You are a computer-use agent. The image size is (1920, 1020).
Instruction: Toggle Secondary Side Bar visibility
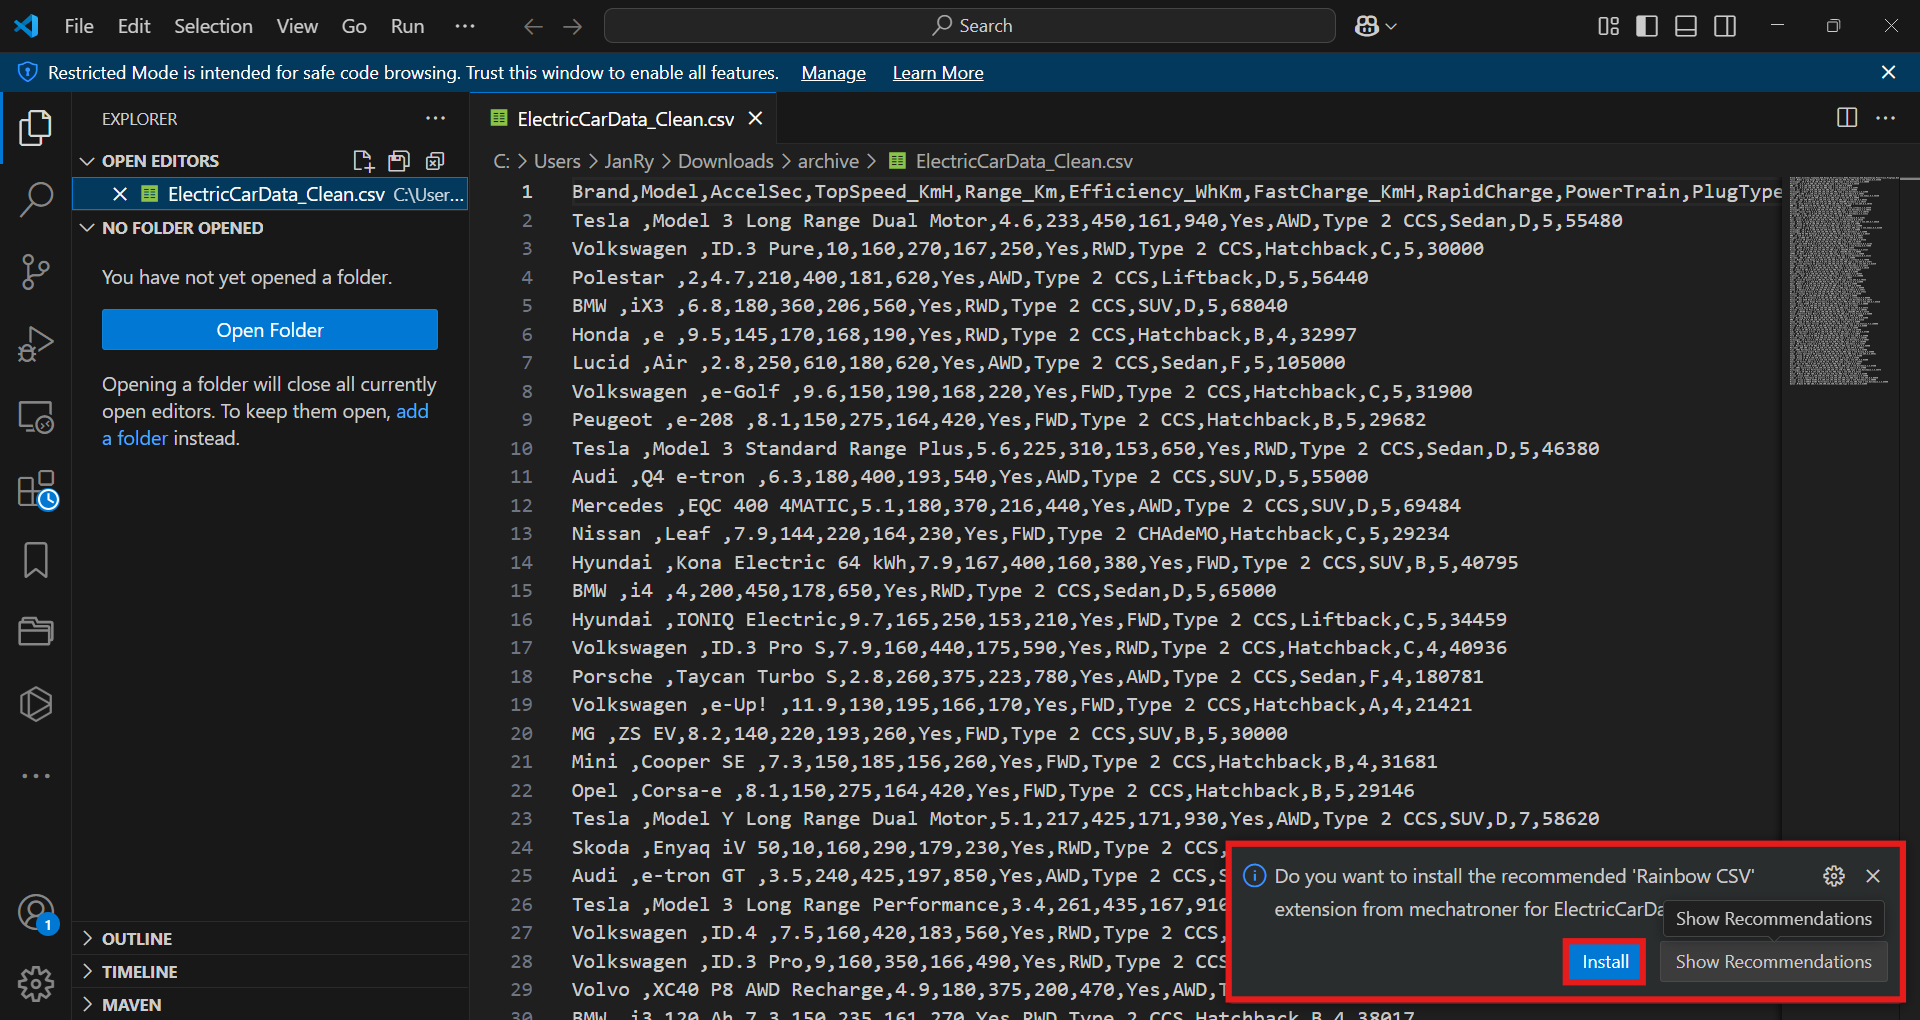[1725, 26]
